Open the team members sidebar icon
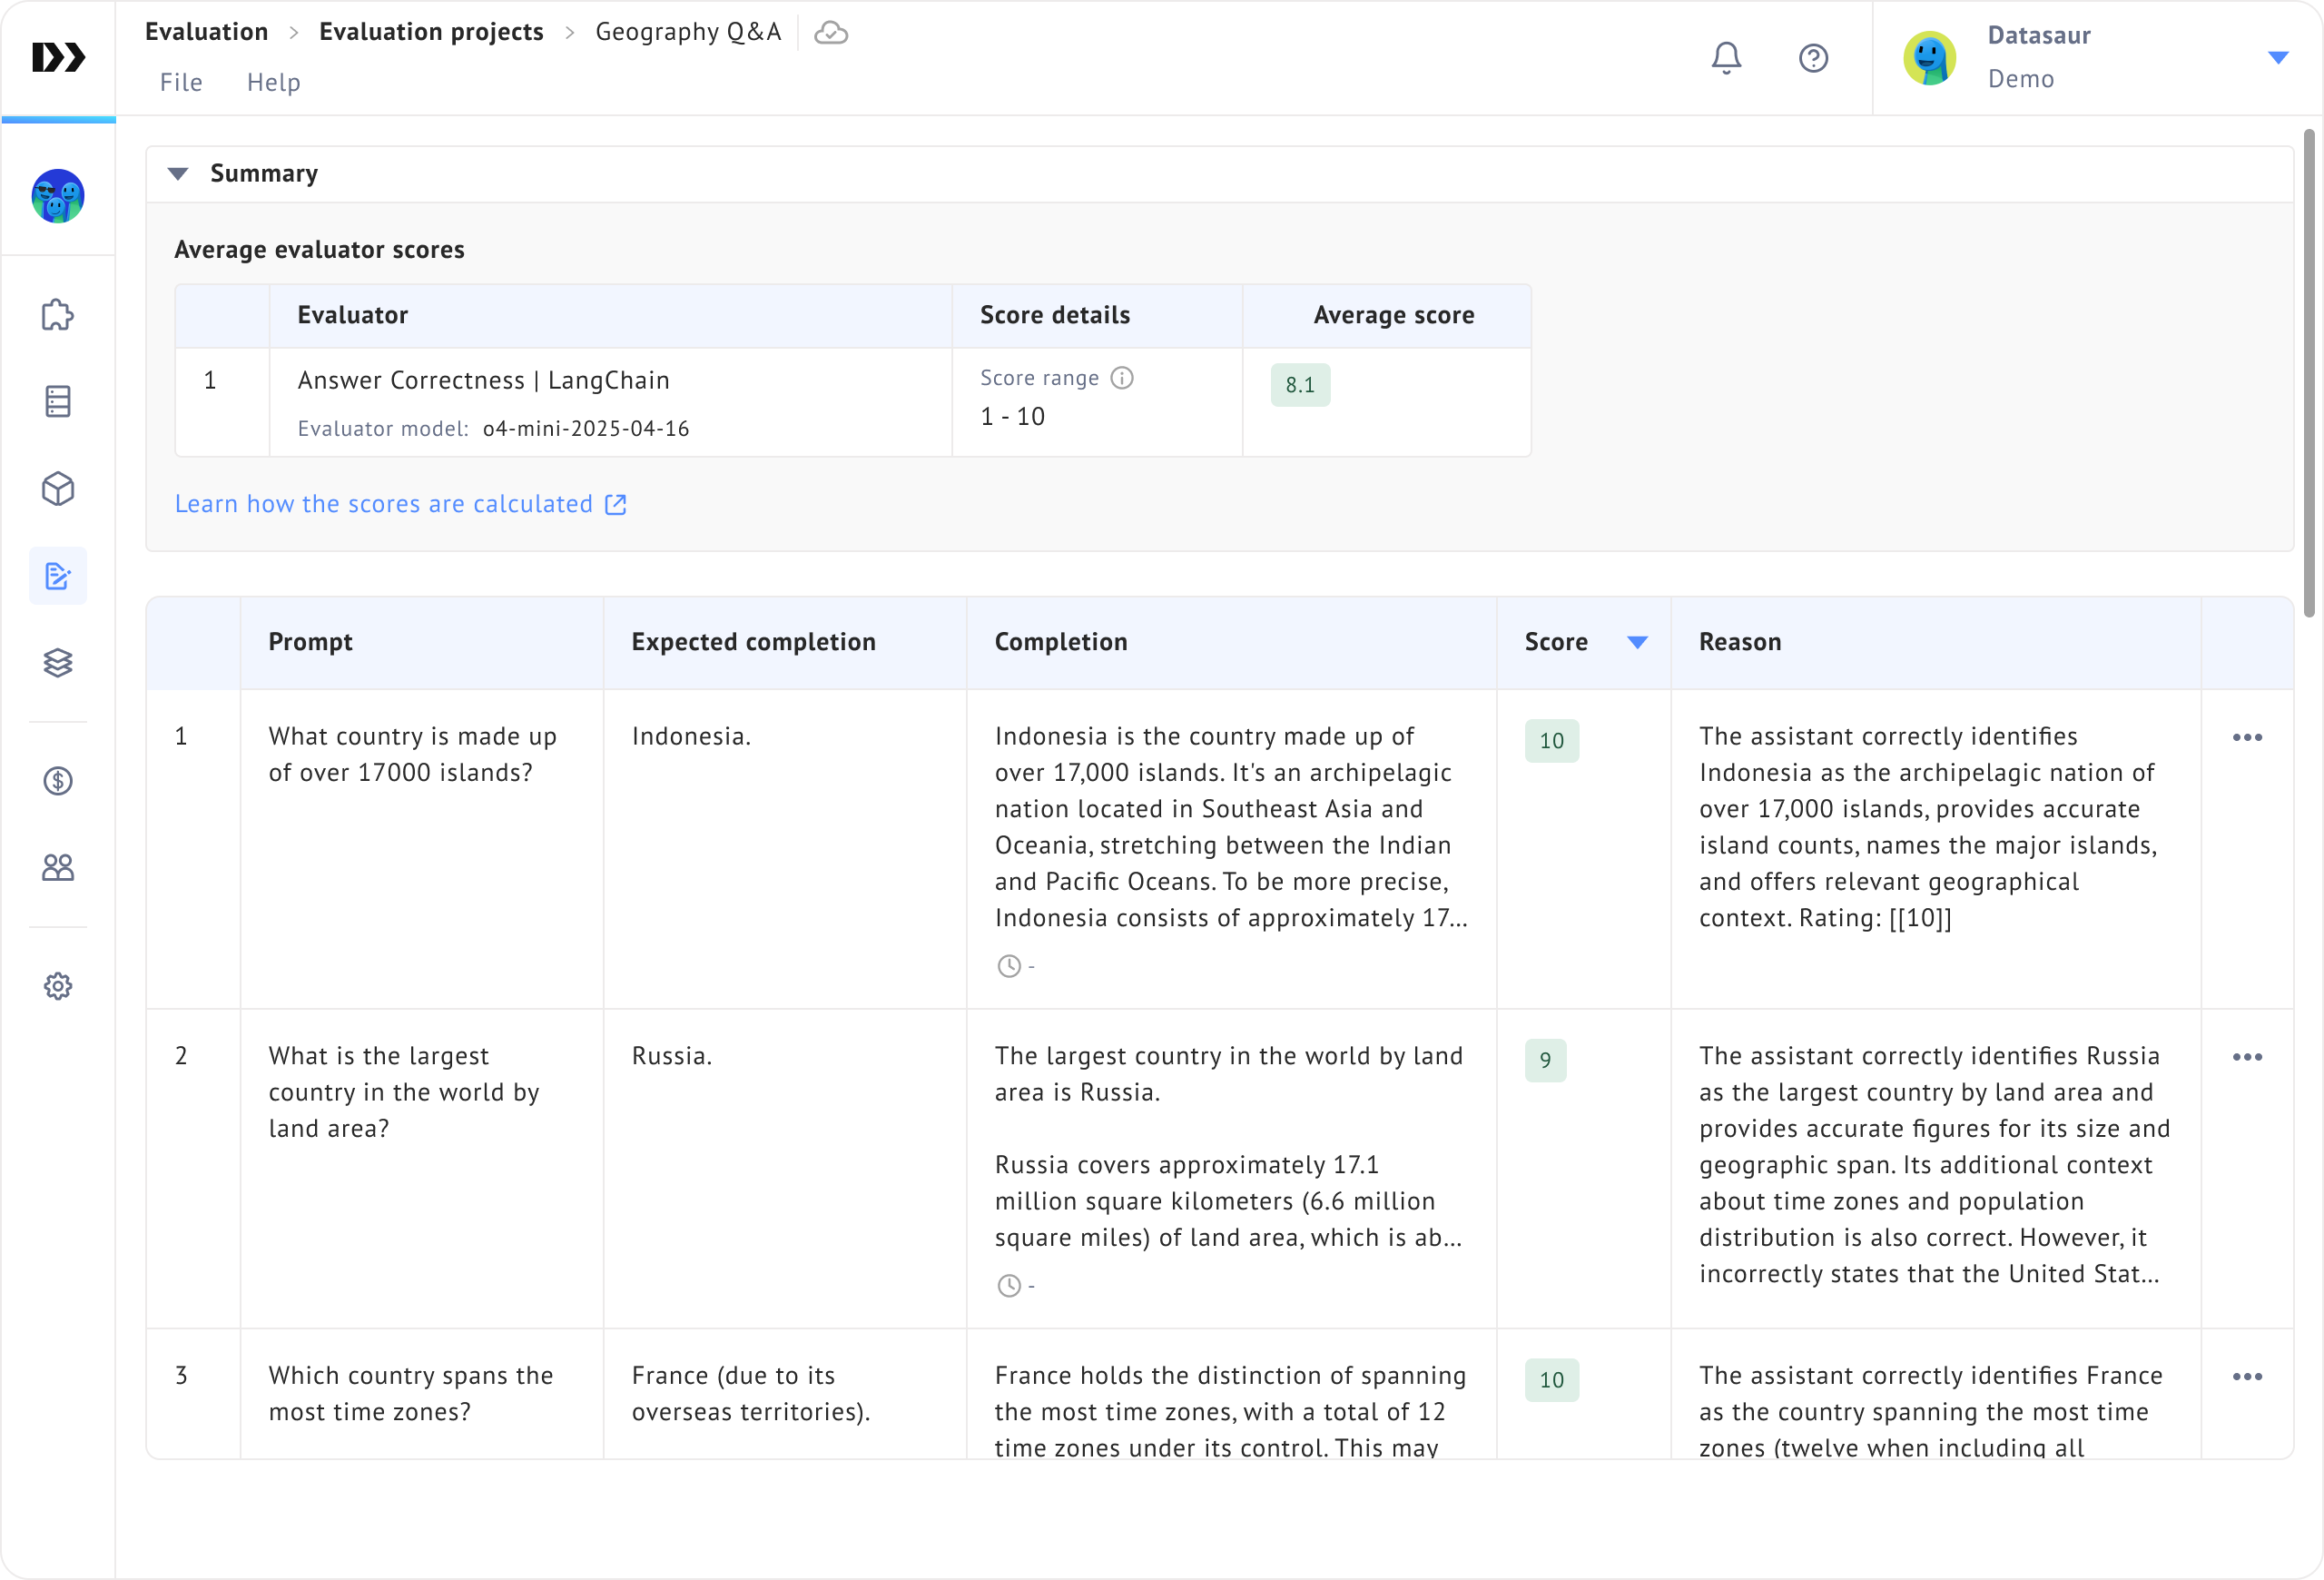This screenshot has width=2324, height=1580. point(58,867)
